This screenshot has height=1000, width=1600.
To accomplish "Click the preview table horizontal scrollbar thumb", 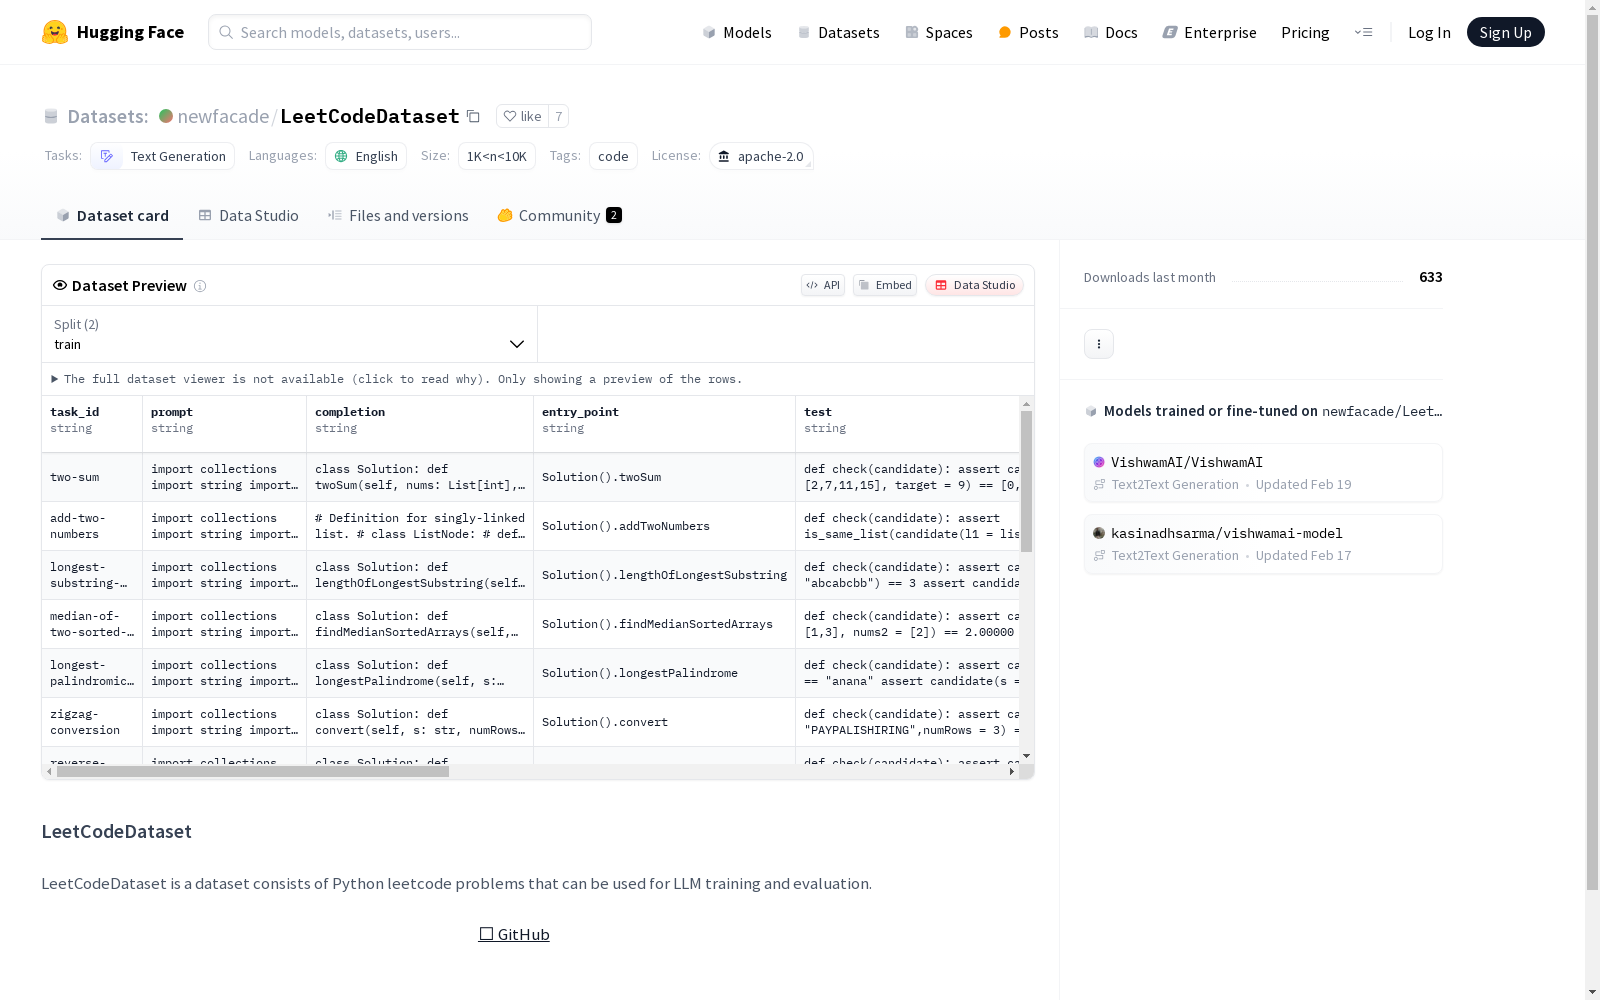I will pyautogui.click(x=253, y=771).
